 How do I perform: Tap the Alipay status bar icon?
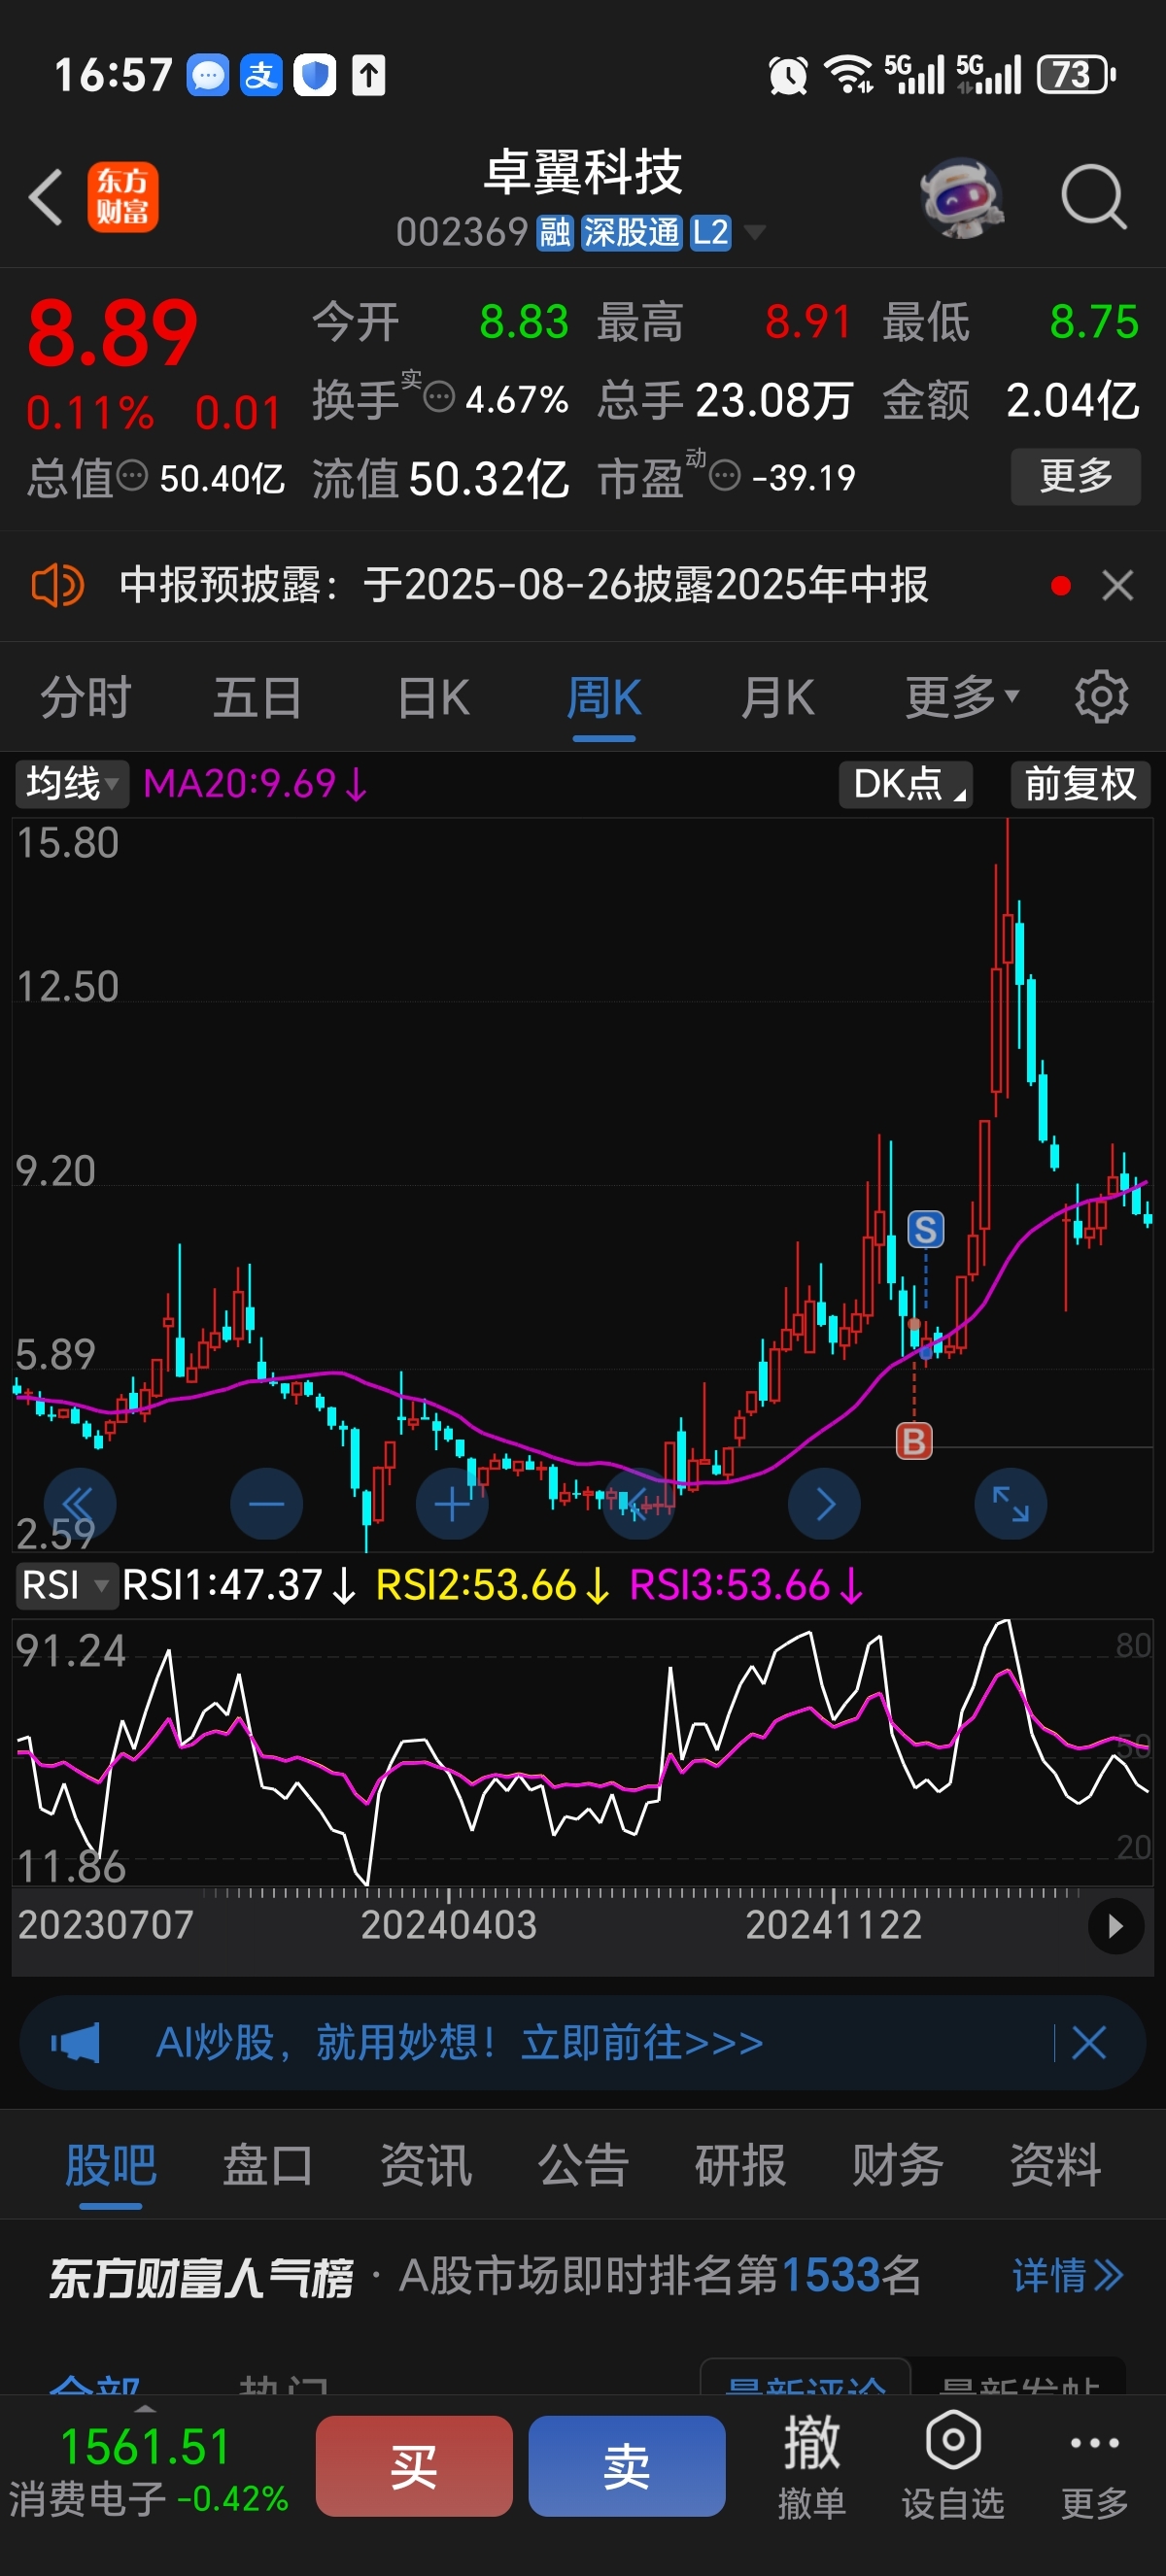point(261,75)
